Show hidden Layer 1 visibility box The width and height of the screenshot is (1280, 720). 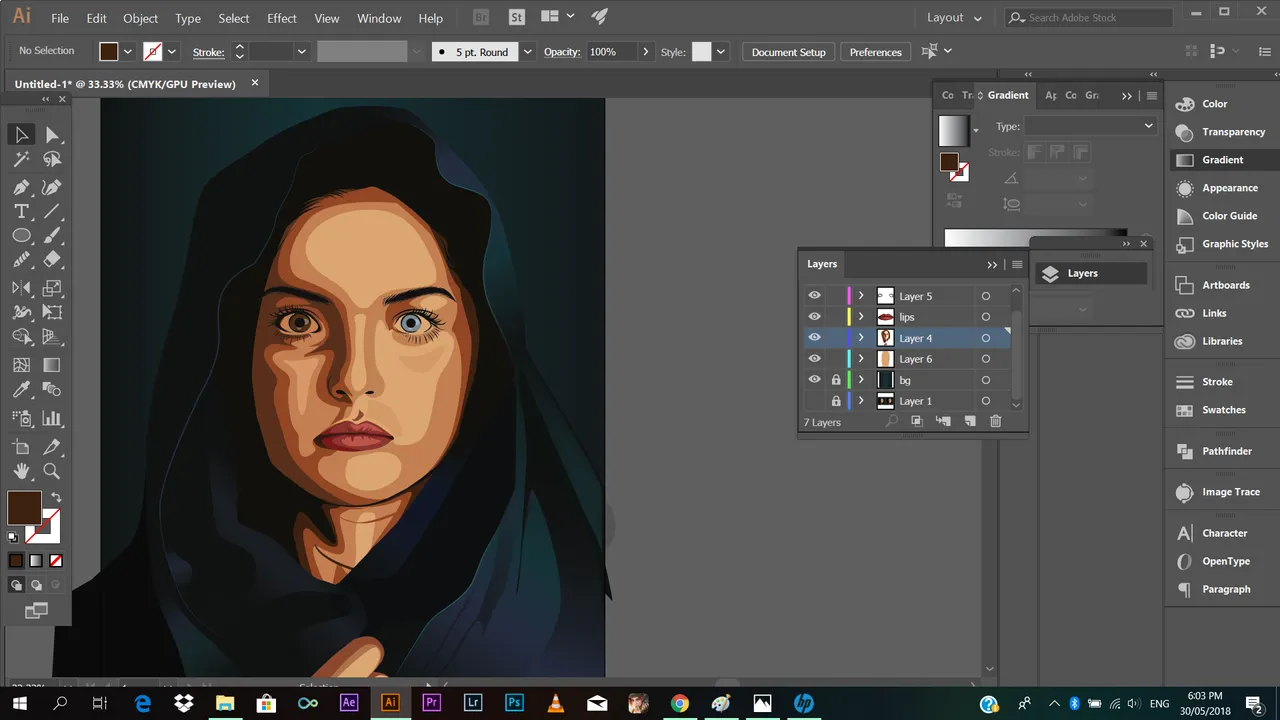point(814,401)
